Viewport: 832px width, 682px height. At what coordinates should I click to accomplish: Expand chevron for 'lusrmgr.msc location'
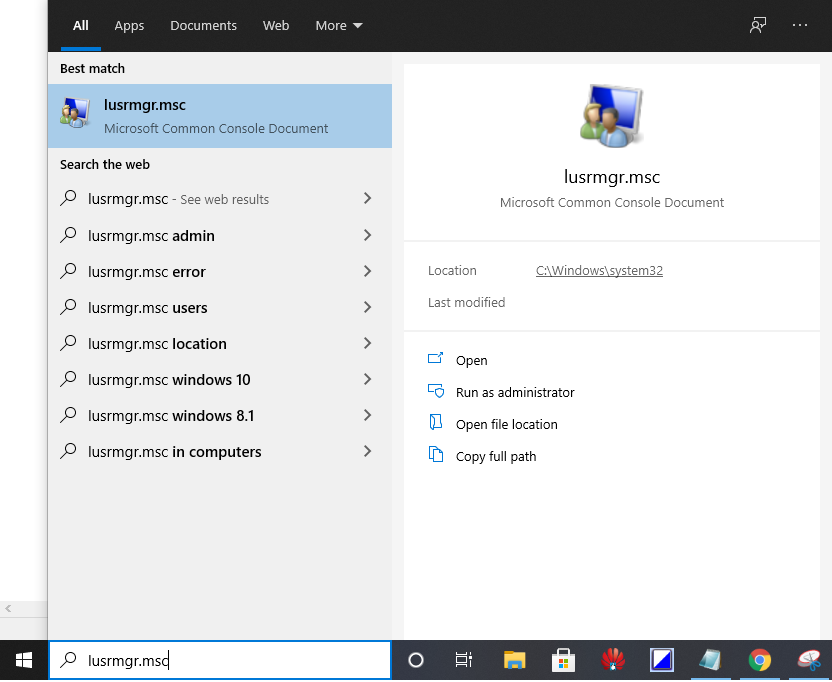click(x=367, y=343)
